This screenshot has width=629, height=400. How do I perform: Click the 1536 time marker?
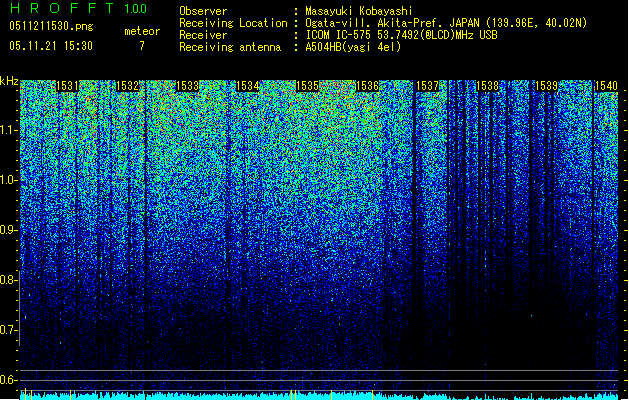(x=367, y=86)
